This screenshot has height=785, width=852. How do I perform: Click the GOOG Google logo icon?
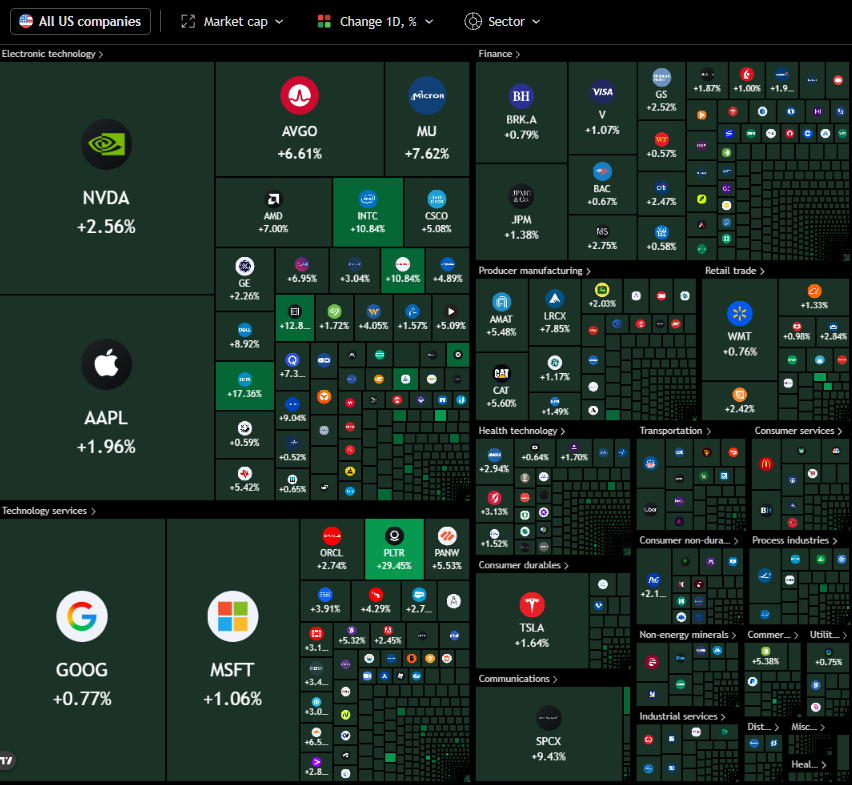tap(82, 616)
